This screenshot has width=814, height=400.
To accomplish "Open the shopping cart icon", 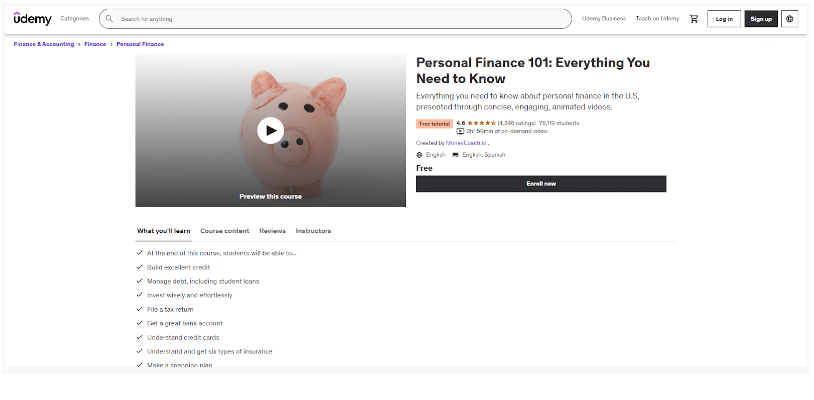I will pyautogui.click(x=694, y=19).
